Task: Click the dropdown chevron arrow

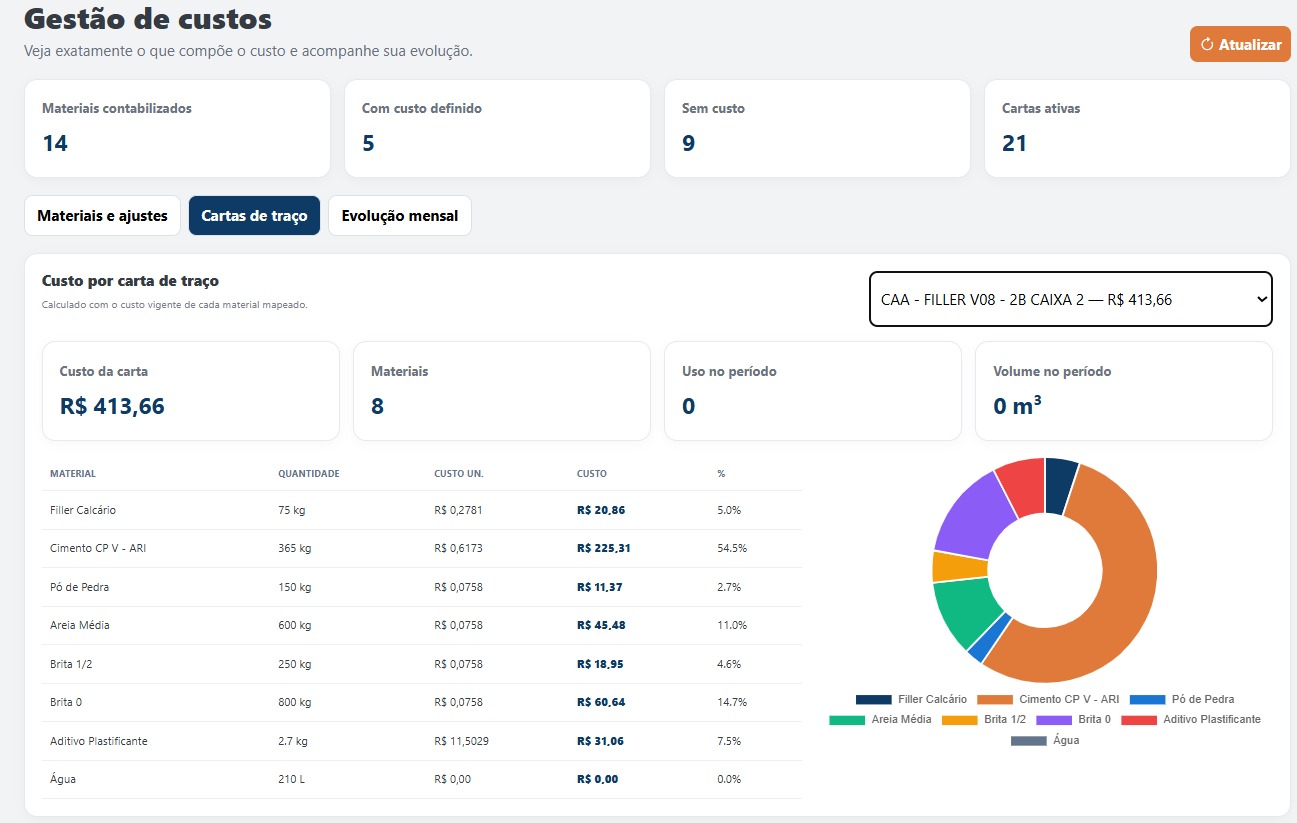Action: point(1261,299)
